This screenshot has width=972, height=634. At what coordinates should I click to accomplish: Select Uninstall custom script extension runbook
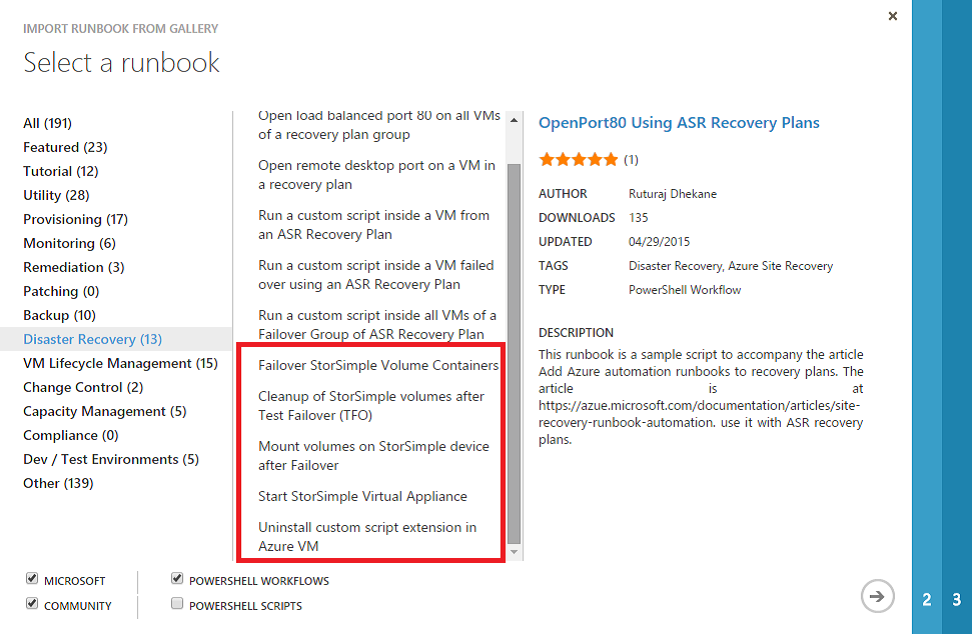(x=367, y=536)
